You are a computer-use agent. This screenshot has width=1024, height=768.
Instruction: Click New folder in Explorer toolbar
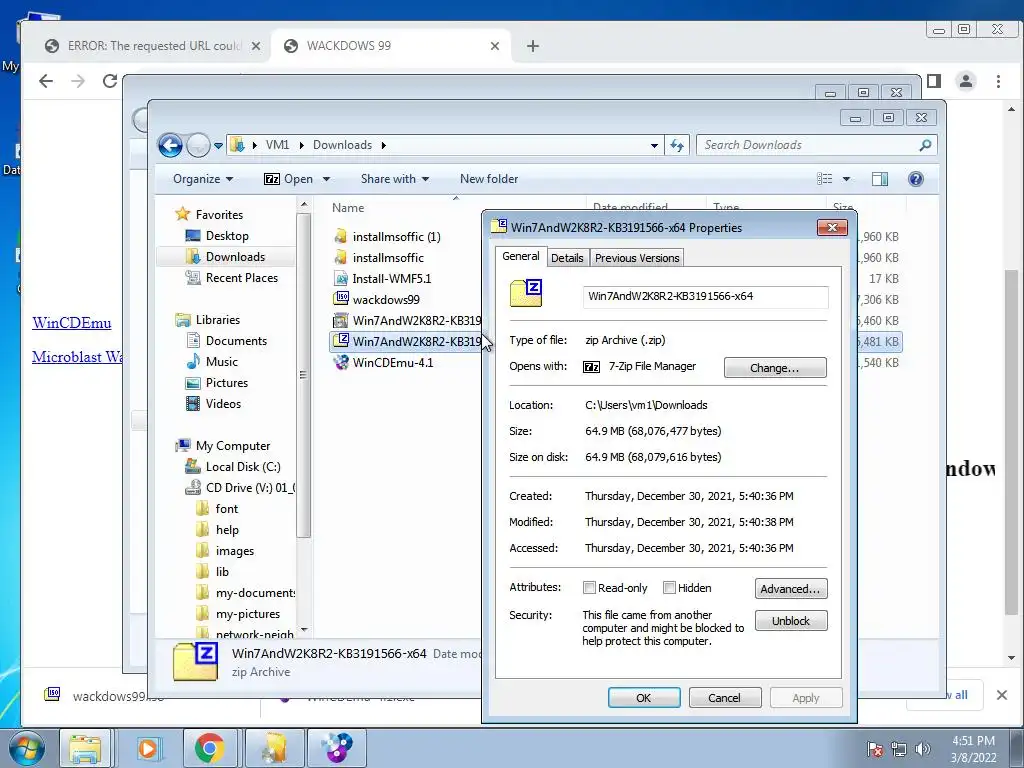[488, 179]
